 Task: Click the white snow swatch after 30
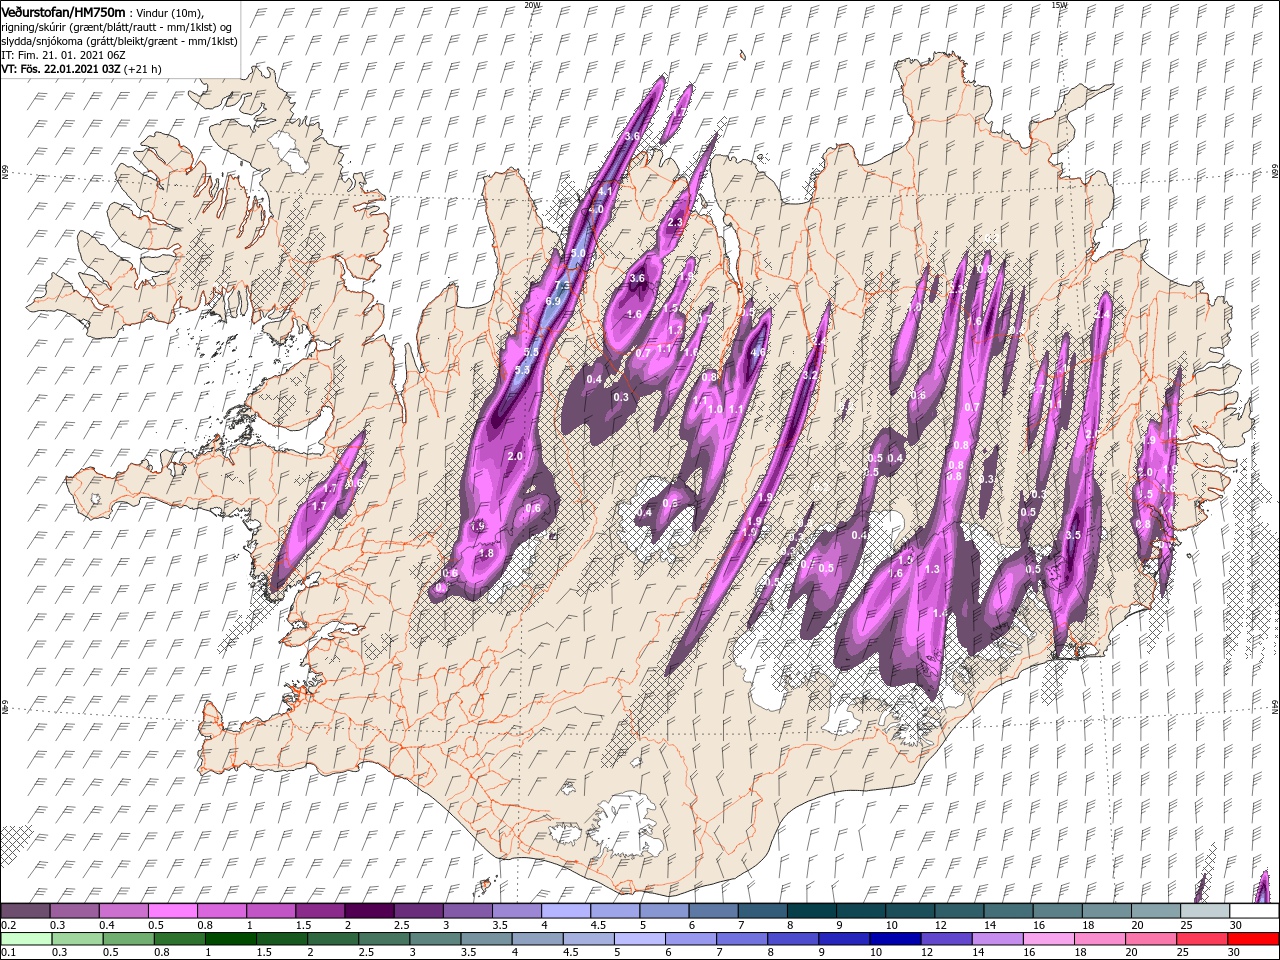[1253, 911]
